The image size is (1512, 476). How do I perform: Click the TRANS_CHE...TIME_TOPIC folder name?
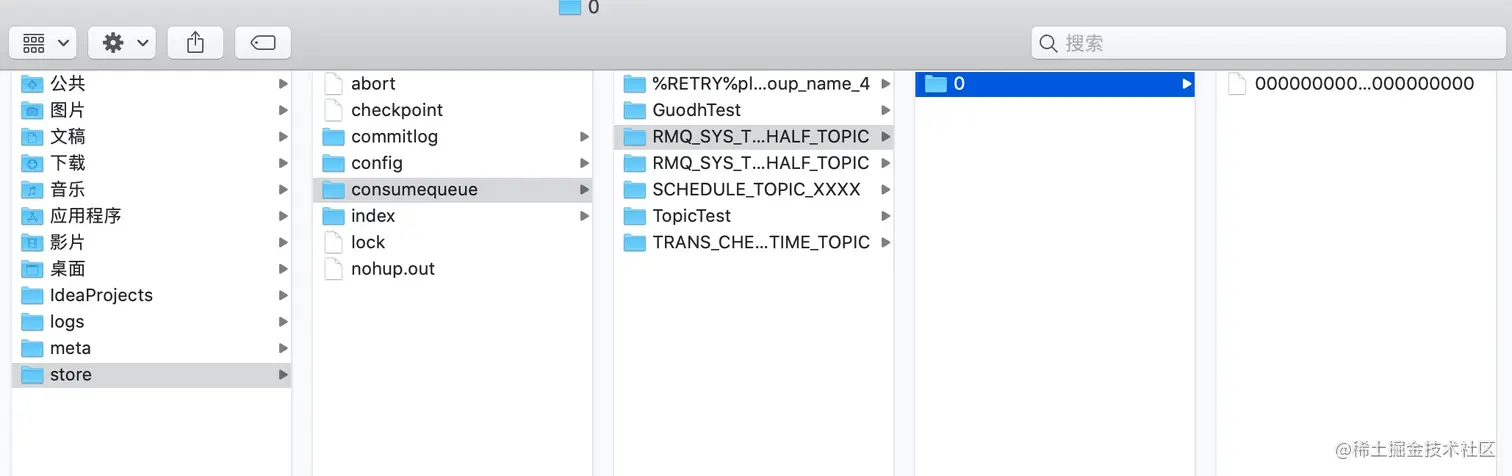[x=761, y=242]
